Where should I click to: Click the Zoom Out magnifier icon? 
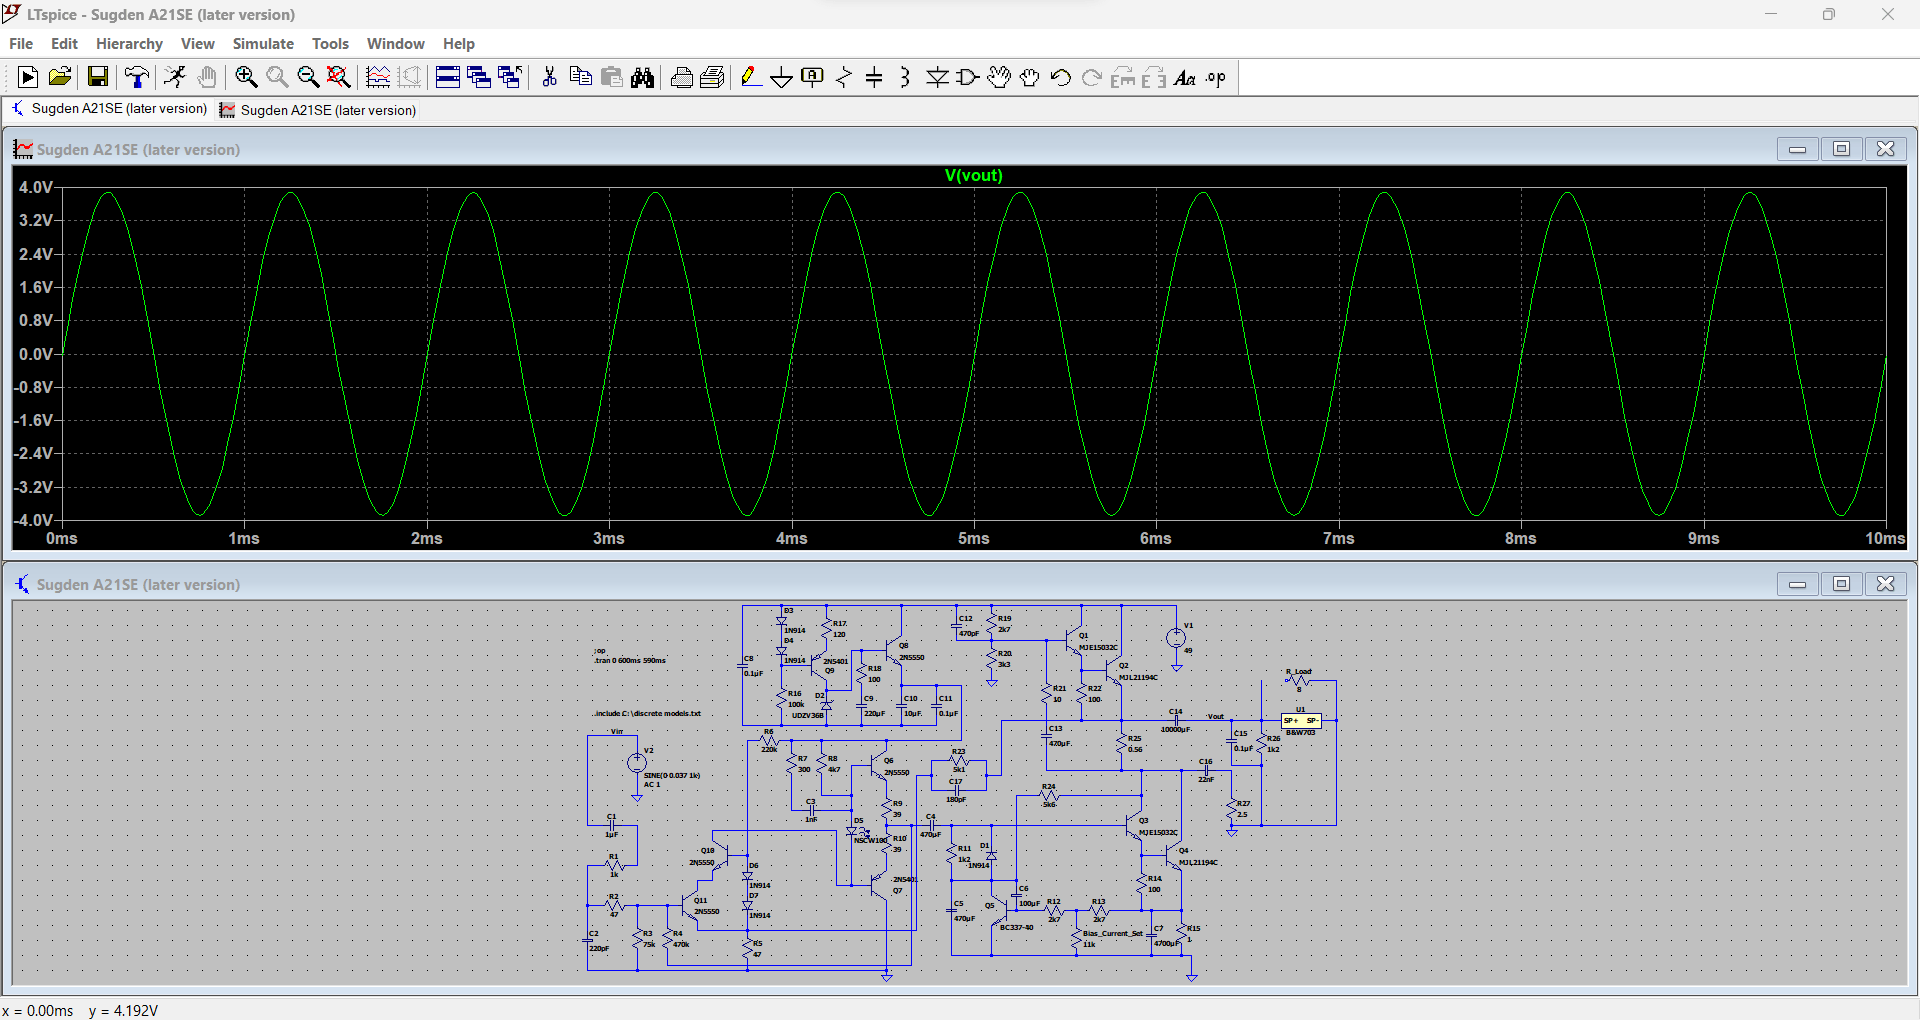point(308,77)
